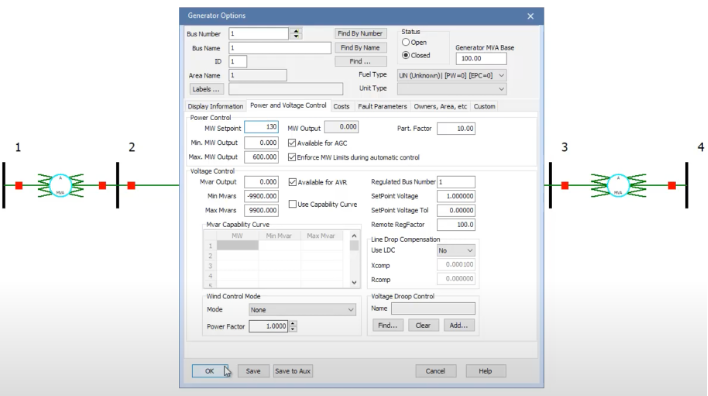Screen dimensions: 708x396
Task: Select row 1 MW cell in capability curve
Action: (238, 246)
